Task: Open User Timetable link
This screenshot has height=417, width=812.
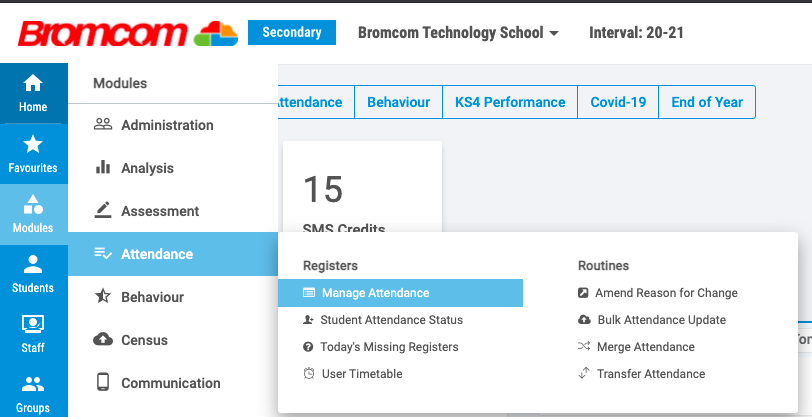Action: click(362, 373)
